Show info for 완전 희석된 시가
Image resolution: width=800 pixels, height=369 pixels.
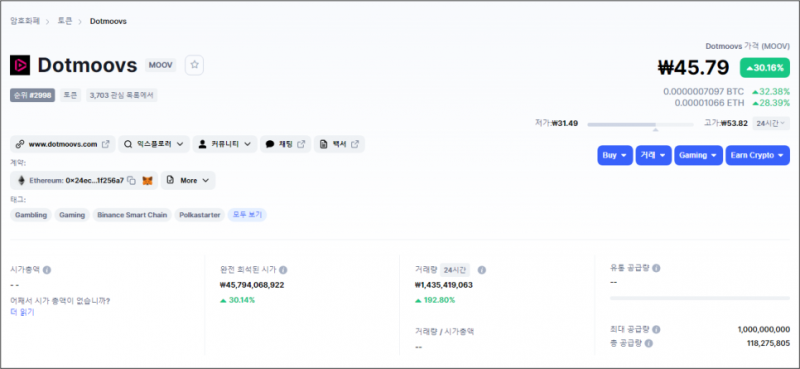(283, 270)
